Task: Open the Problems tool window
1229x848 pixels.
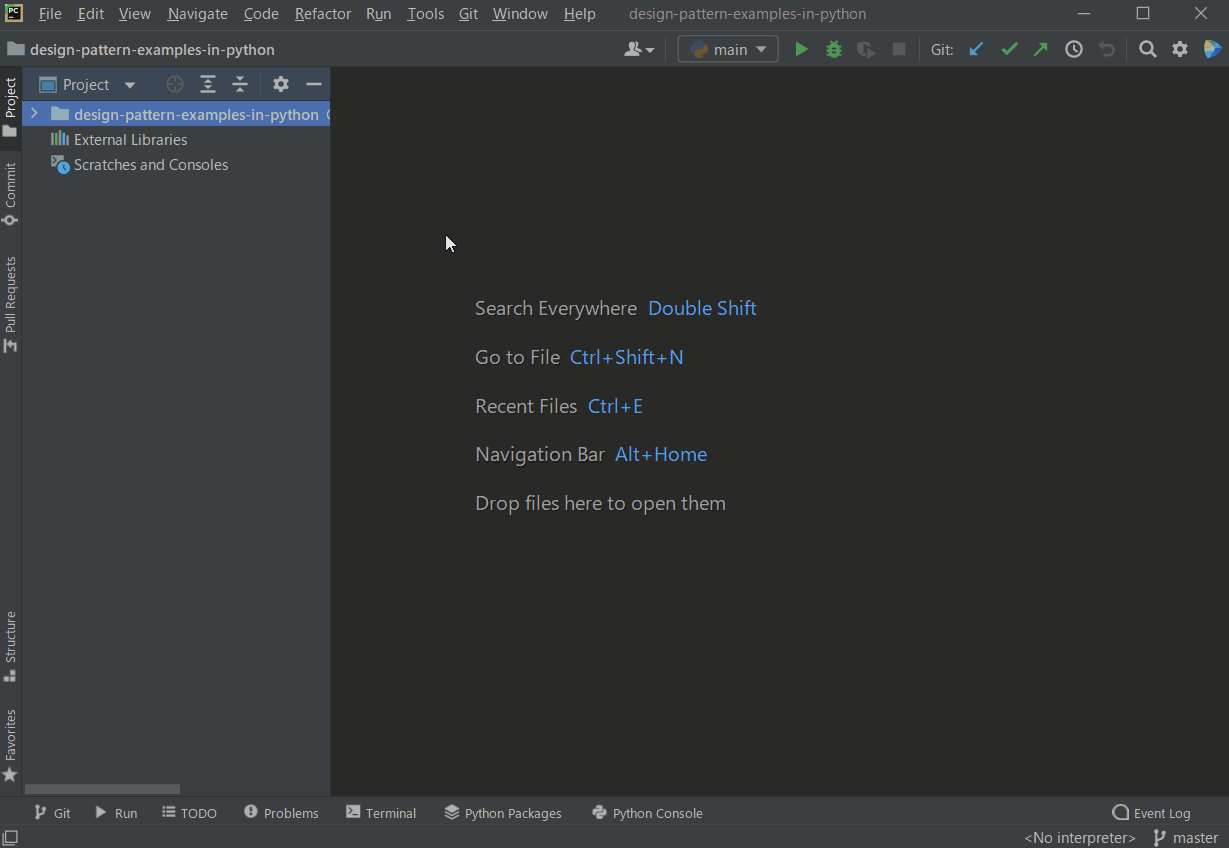Action: 281,813
